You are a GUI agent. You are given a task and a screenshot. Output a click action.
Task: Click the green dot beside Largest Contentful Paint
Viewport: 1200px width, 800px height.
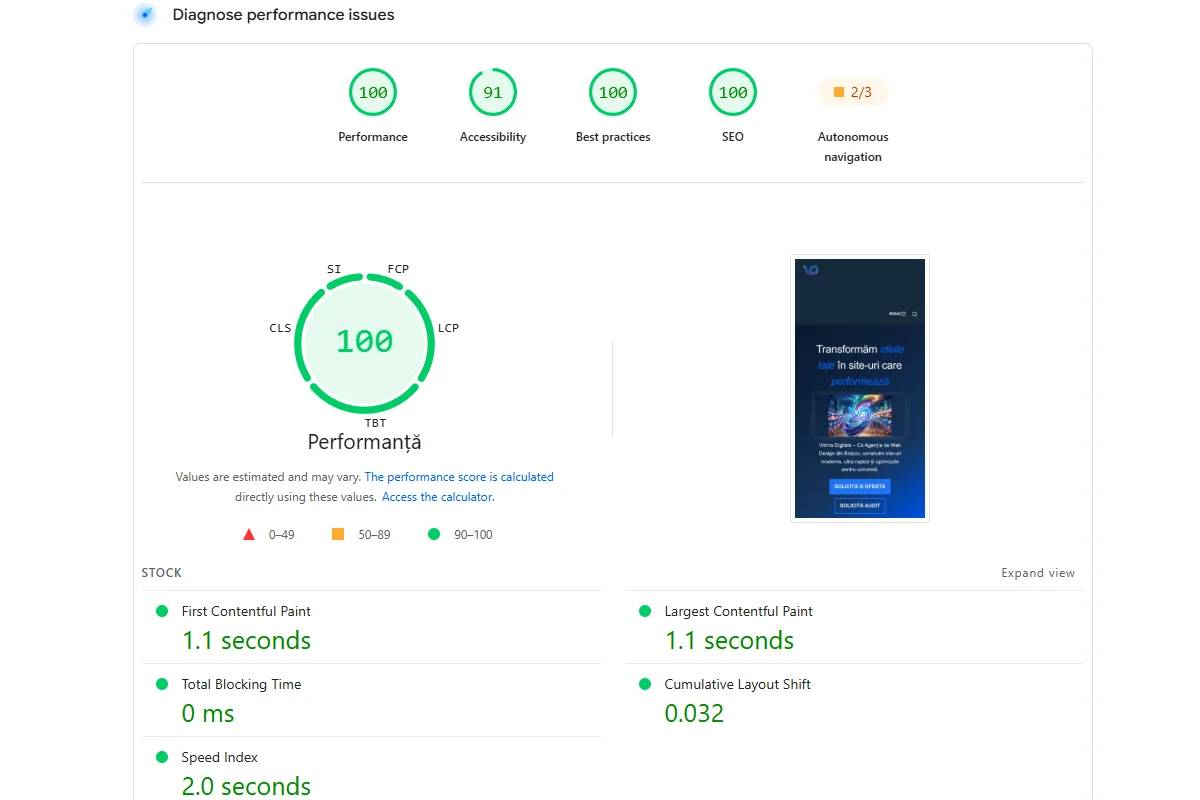645,611
